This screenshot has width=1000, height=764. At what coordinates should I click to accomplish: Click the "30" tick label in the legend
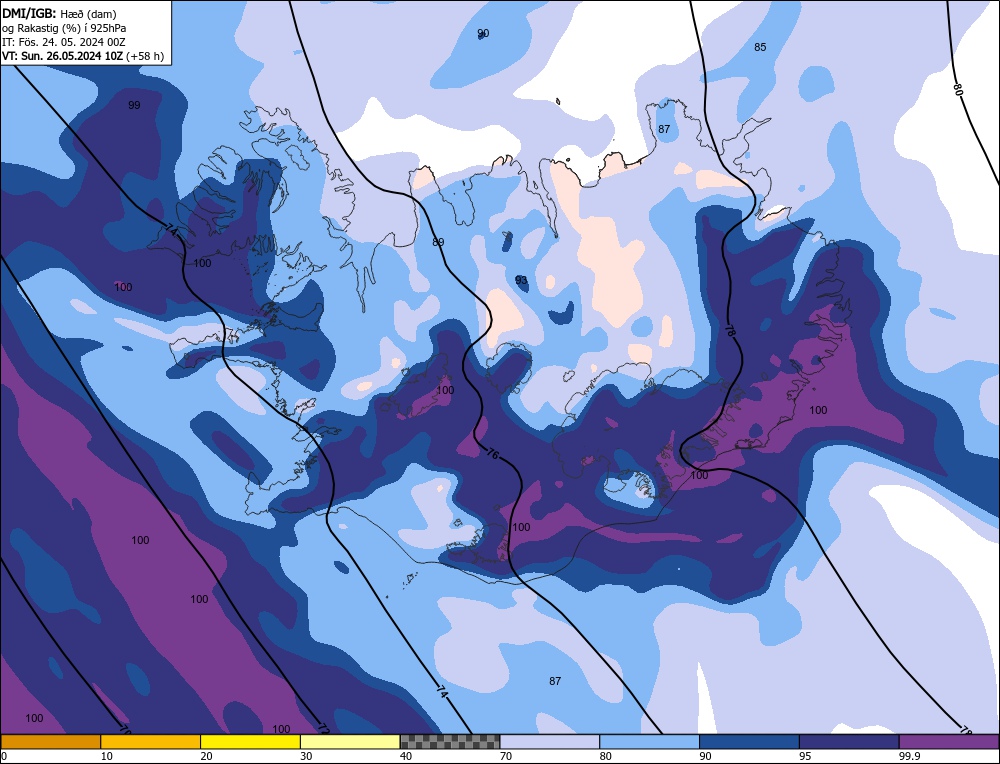coord(306,756)
